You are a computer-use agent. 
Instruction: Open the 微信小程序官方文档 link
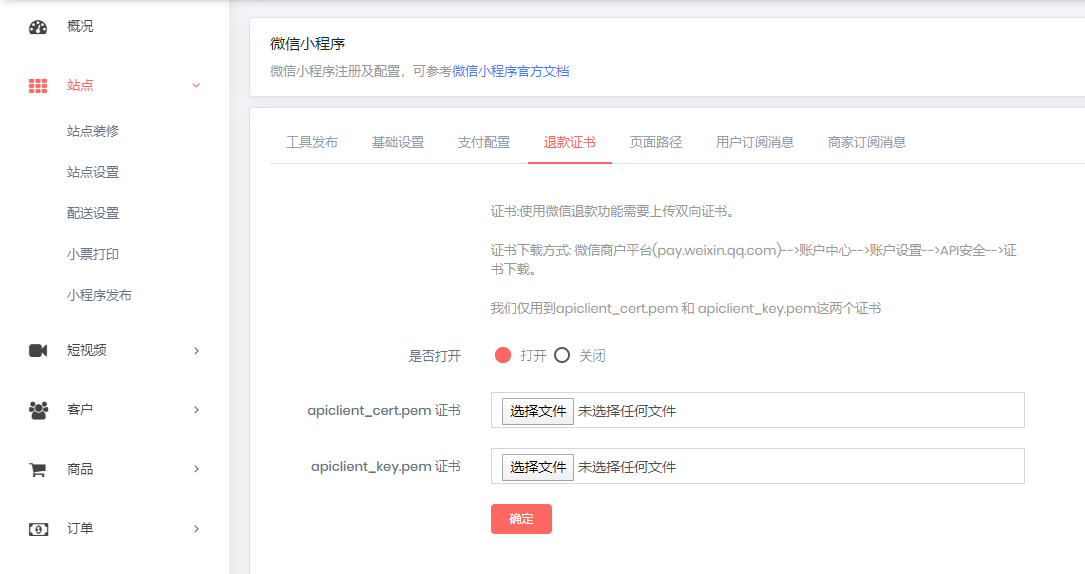pos(510,71)
